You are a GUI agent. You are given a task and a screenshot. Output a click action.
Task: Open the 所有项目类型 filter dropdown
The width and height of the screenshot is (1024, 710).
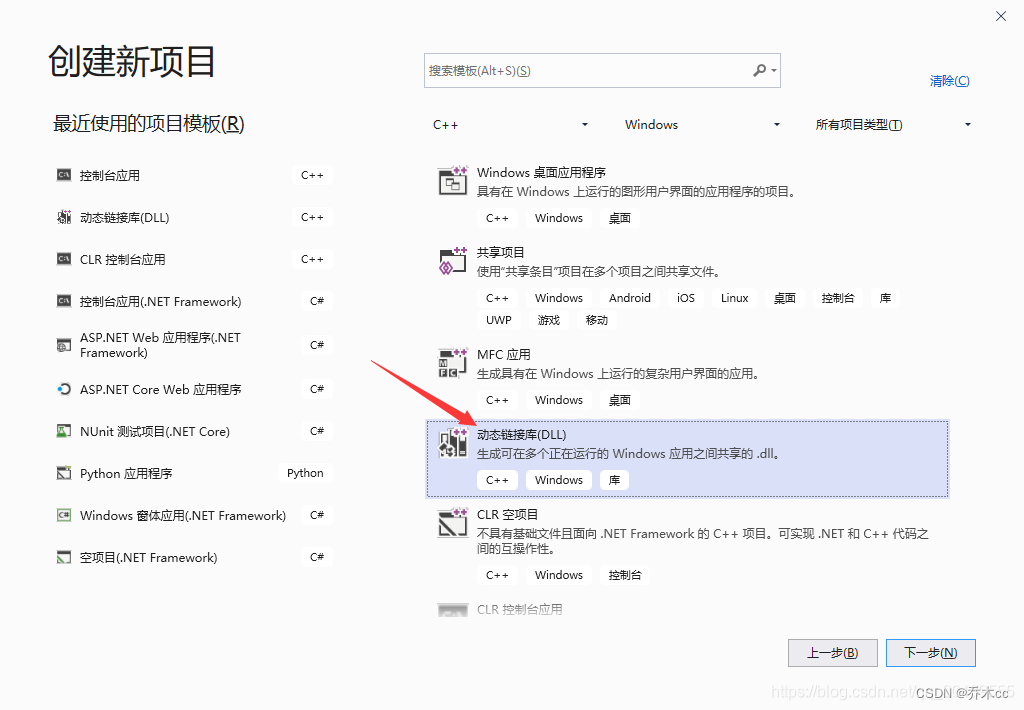click(x=893, y=125)
